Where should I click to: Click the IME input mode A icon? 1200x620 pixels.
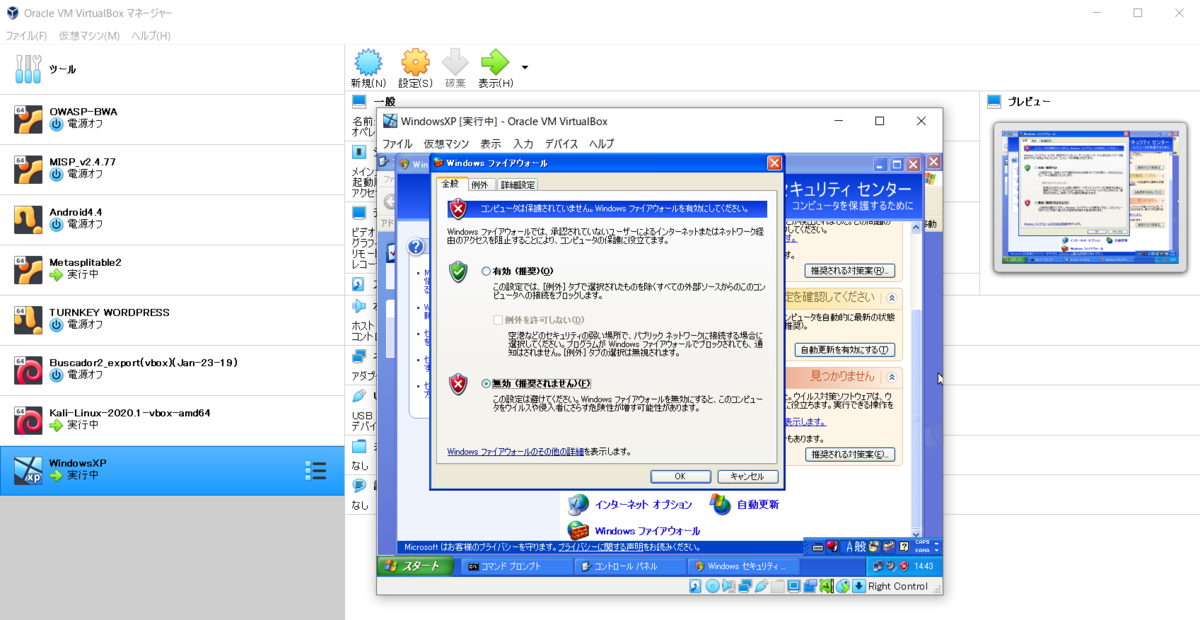(848, 546)
